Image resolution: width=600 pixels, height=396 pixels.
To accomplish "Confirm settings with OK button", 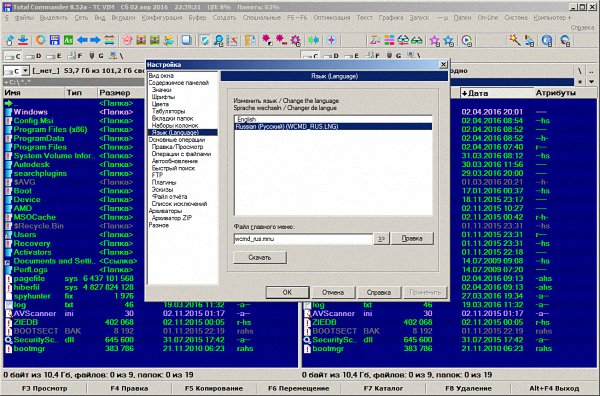I will (x=287, y=292).
